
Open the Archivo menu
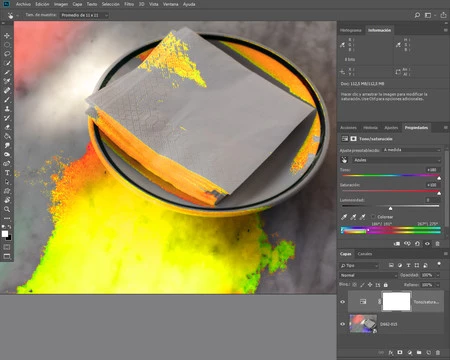tap(23, 4)
